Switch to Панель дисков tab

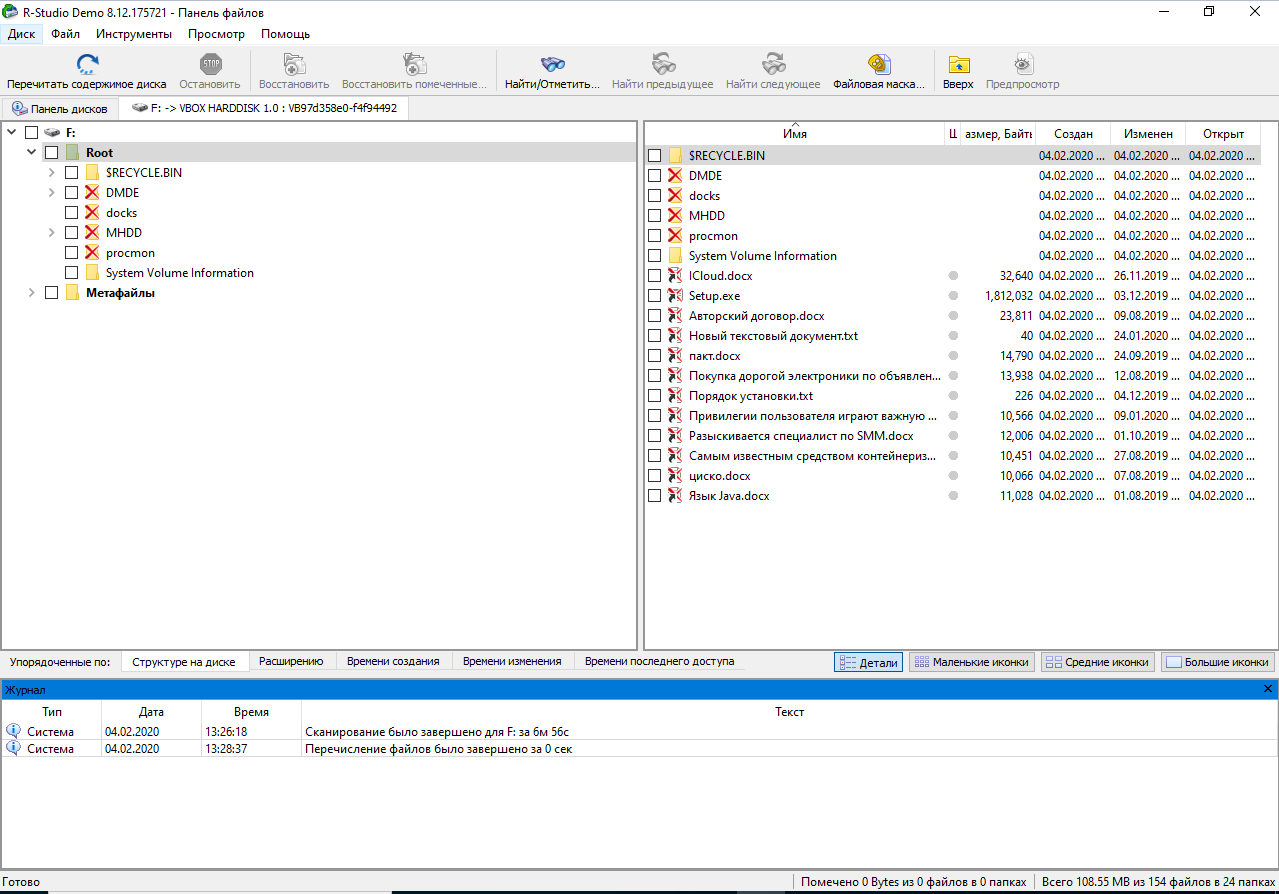pos(60,108)
